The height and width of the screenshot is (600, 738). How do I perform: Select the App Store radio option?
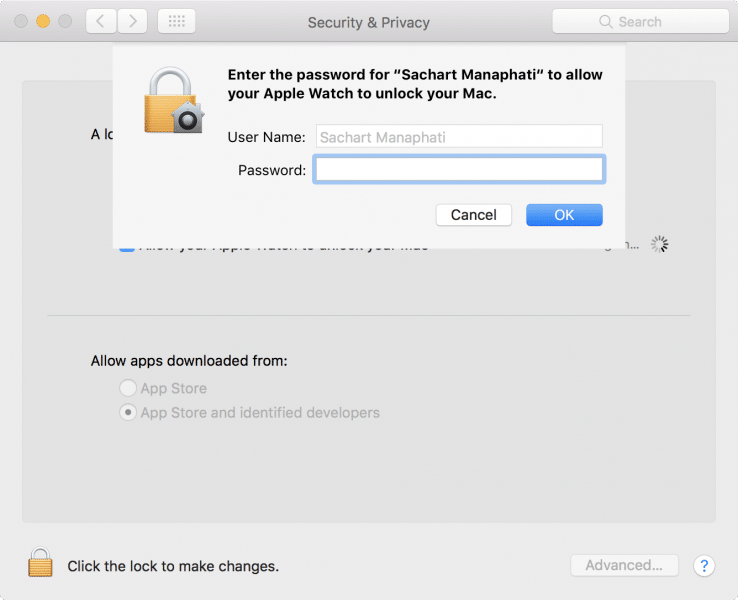point(128,388)
